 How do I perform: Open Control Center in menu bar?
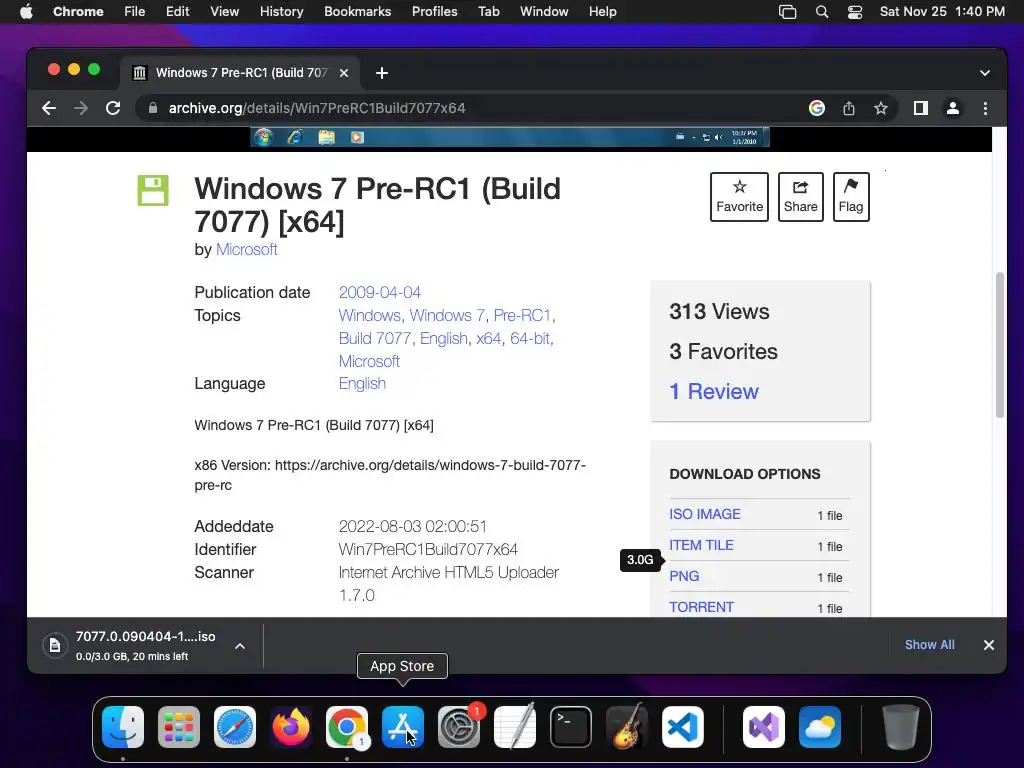(x=855, y=12)
